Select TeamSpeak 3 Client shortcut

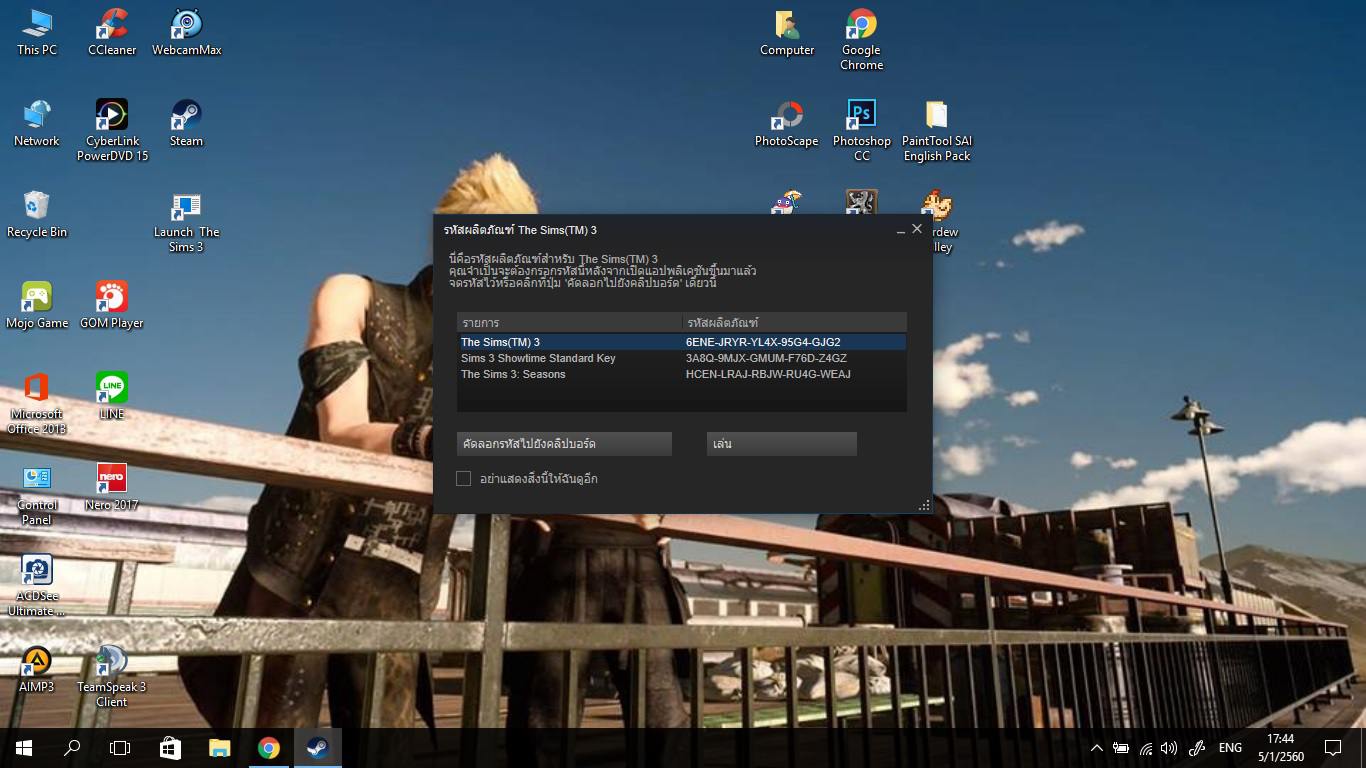click(112, 676)
